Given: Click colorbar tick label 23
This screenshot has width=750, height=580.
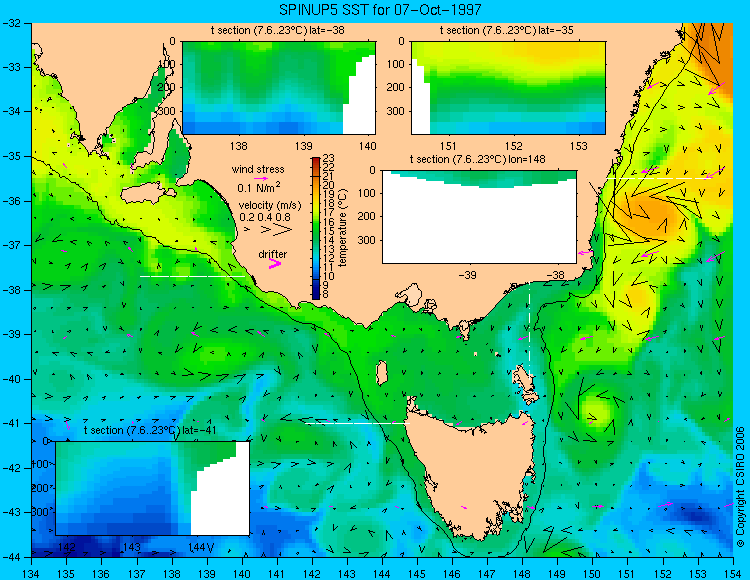Looking at the screenshot, I should (x=329, y=158).
